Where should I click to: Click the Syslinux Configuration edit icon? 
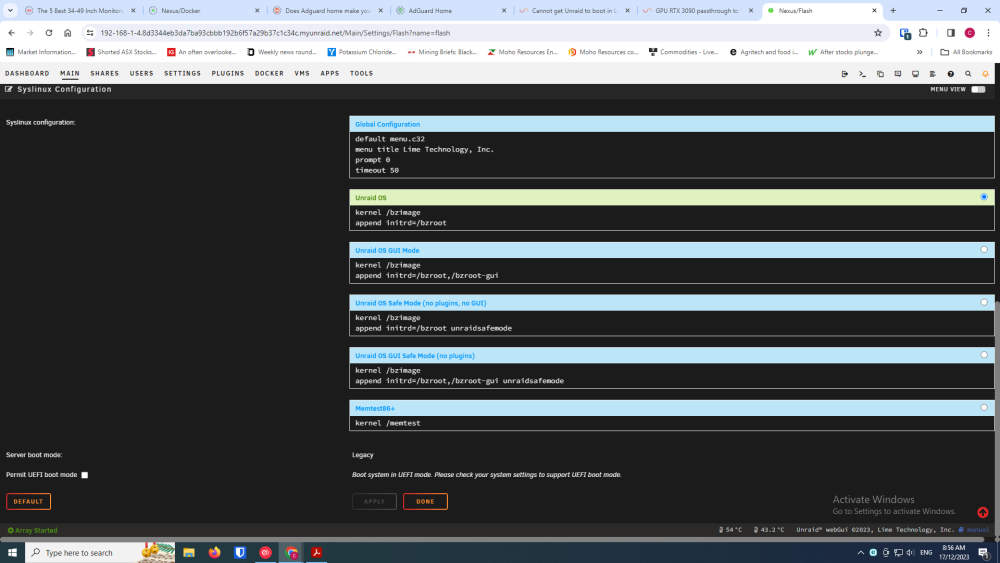9,89
